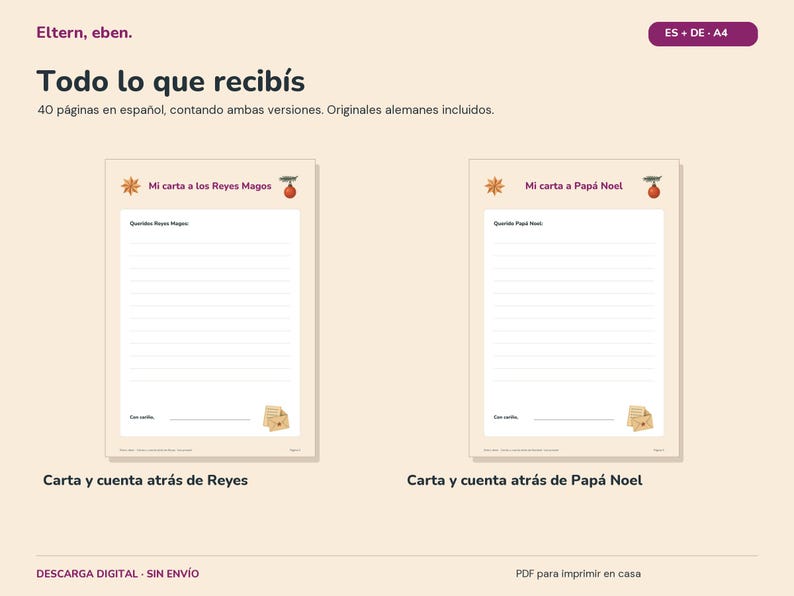Click 'DESCARGA DIGITAL · SIN ENVÍO' footer text

click(x=117, y=574)
